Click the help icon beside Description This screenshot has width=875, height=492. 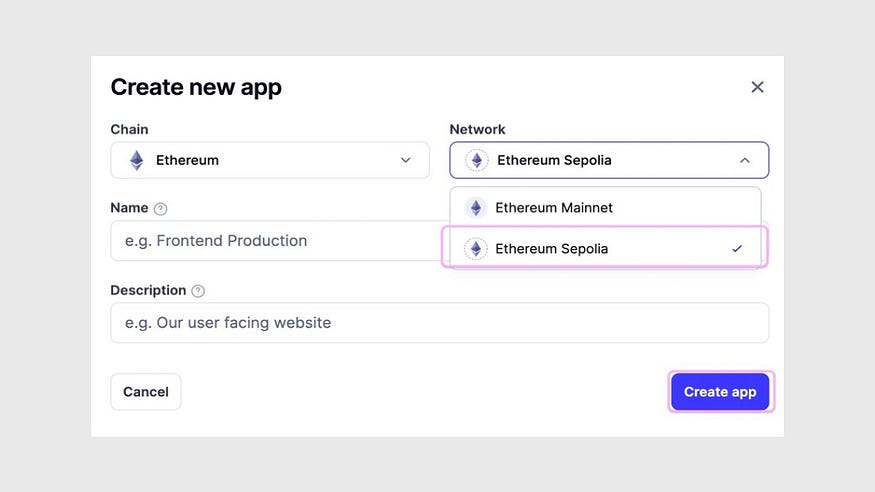198,291
